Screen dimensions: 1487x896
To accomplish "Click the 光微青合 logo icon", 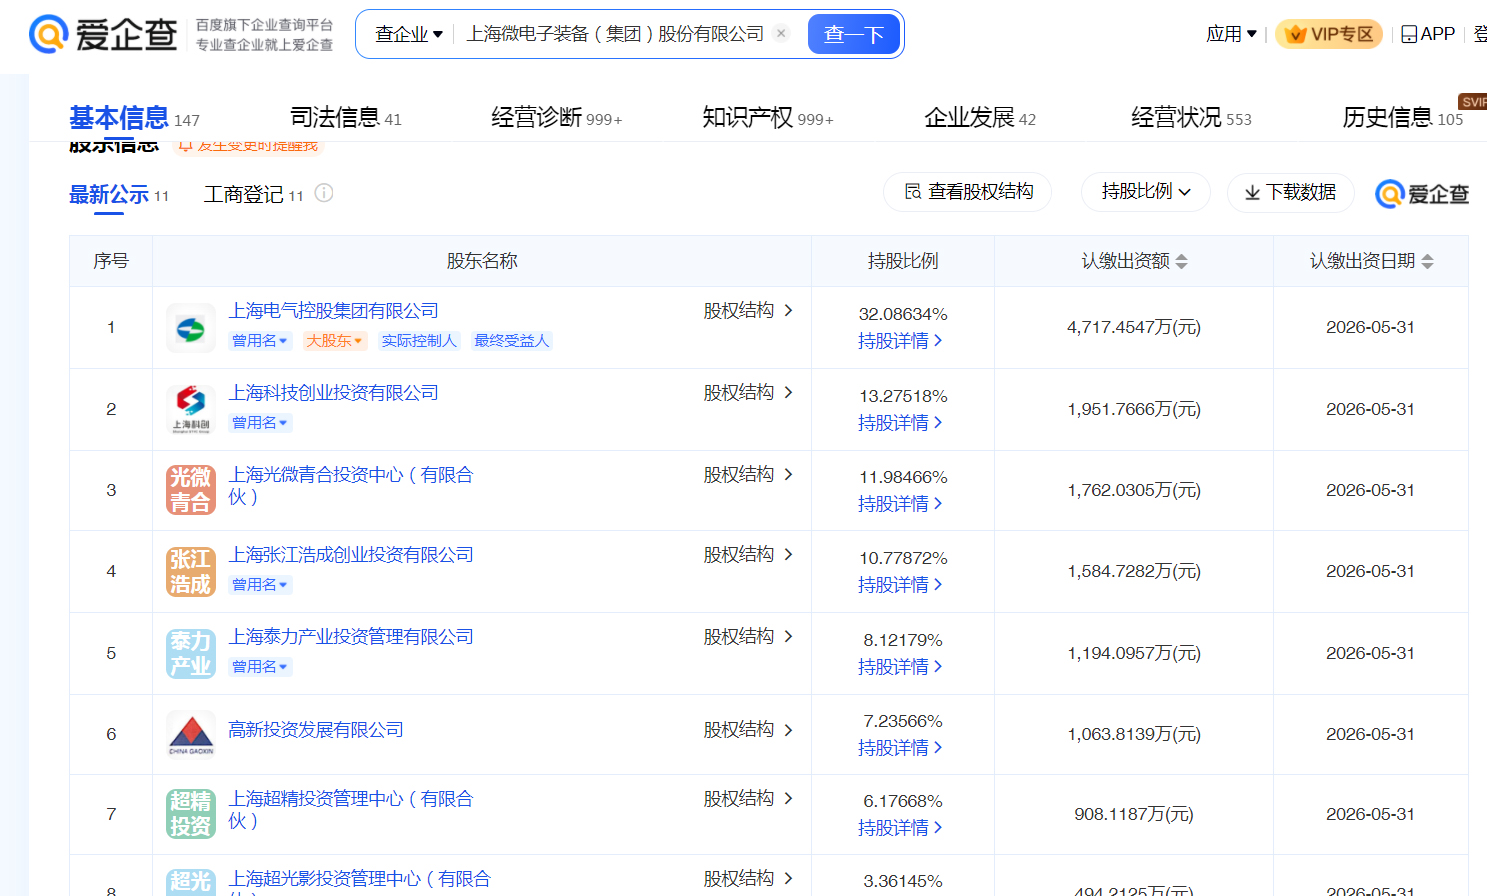I will coord(190,490).
